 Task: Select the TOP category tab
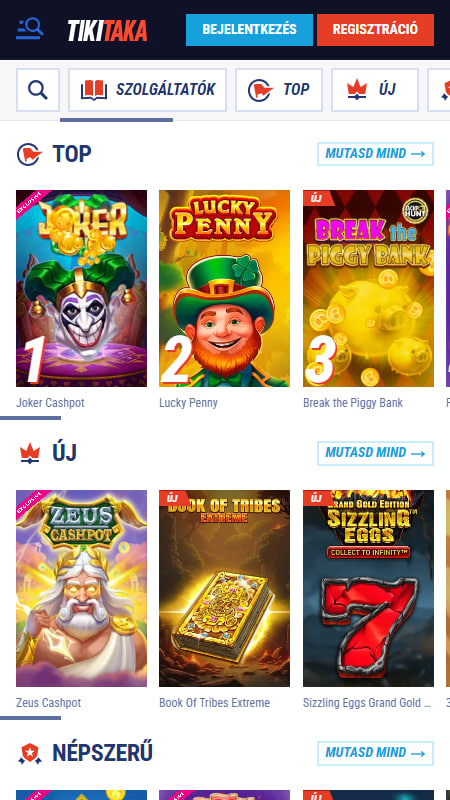279,90
